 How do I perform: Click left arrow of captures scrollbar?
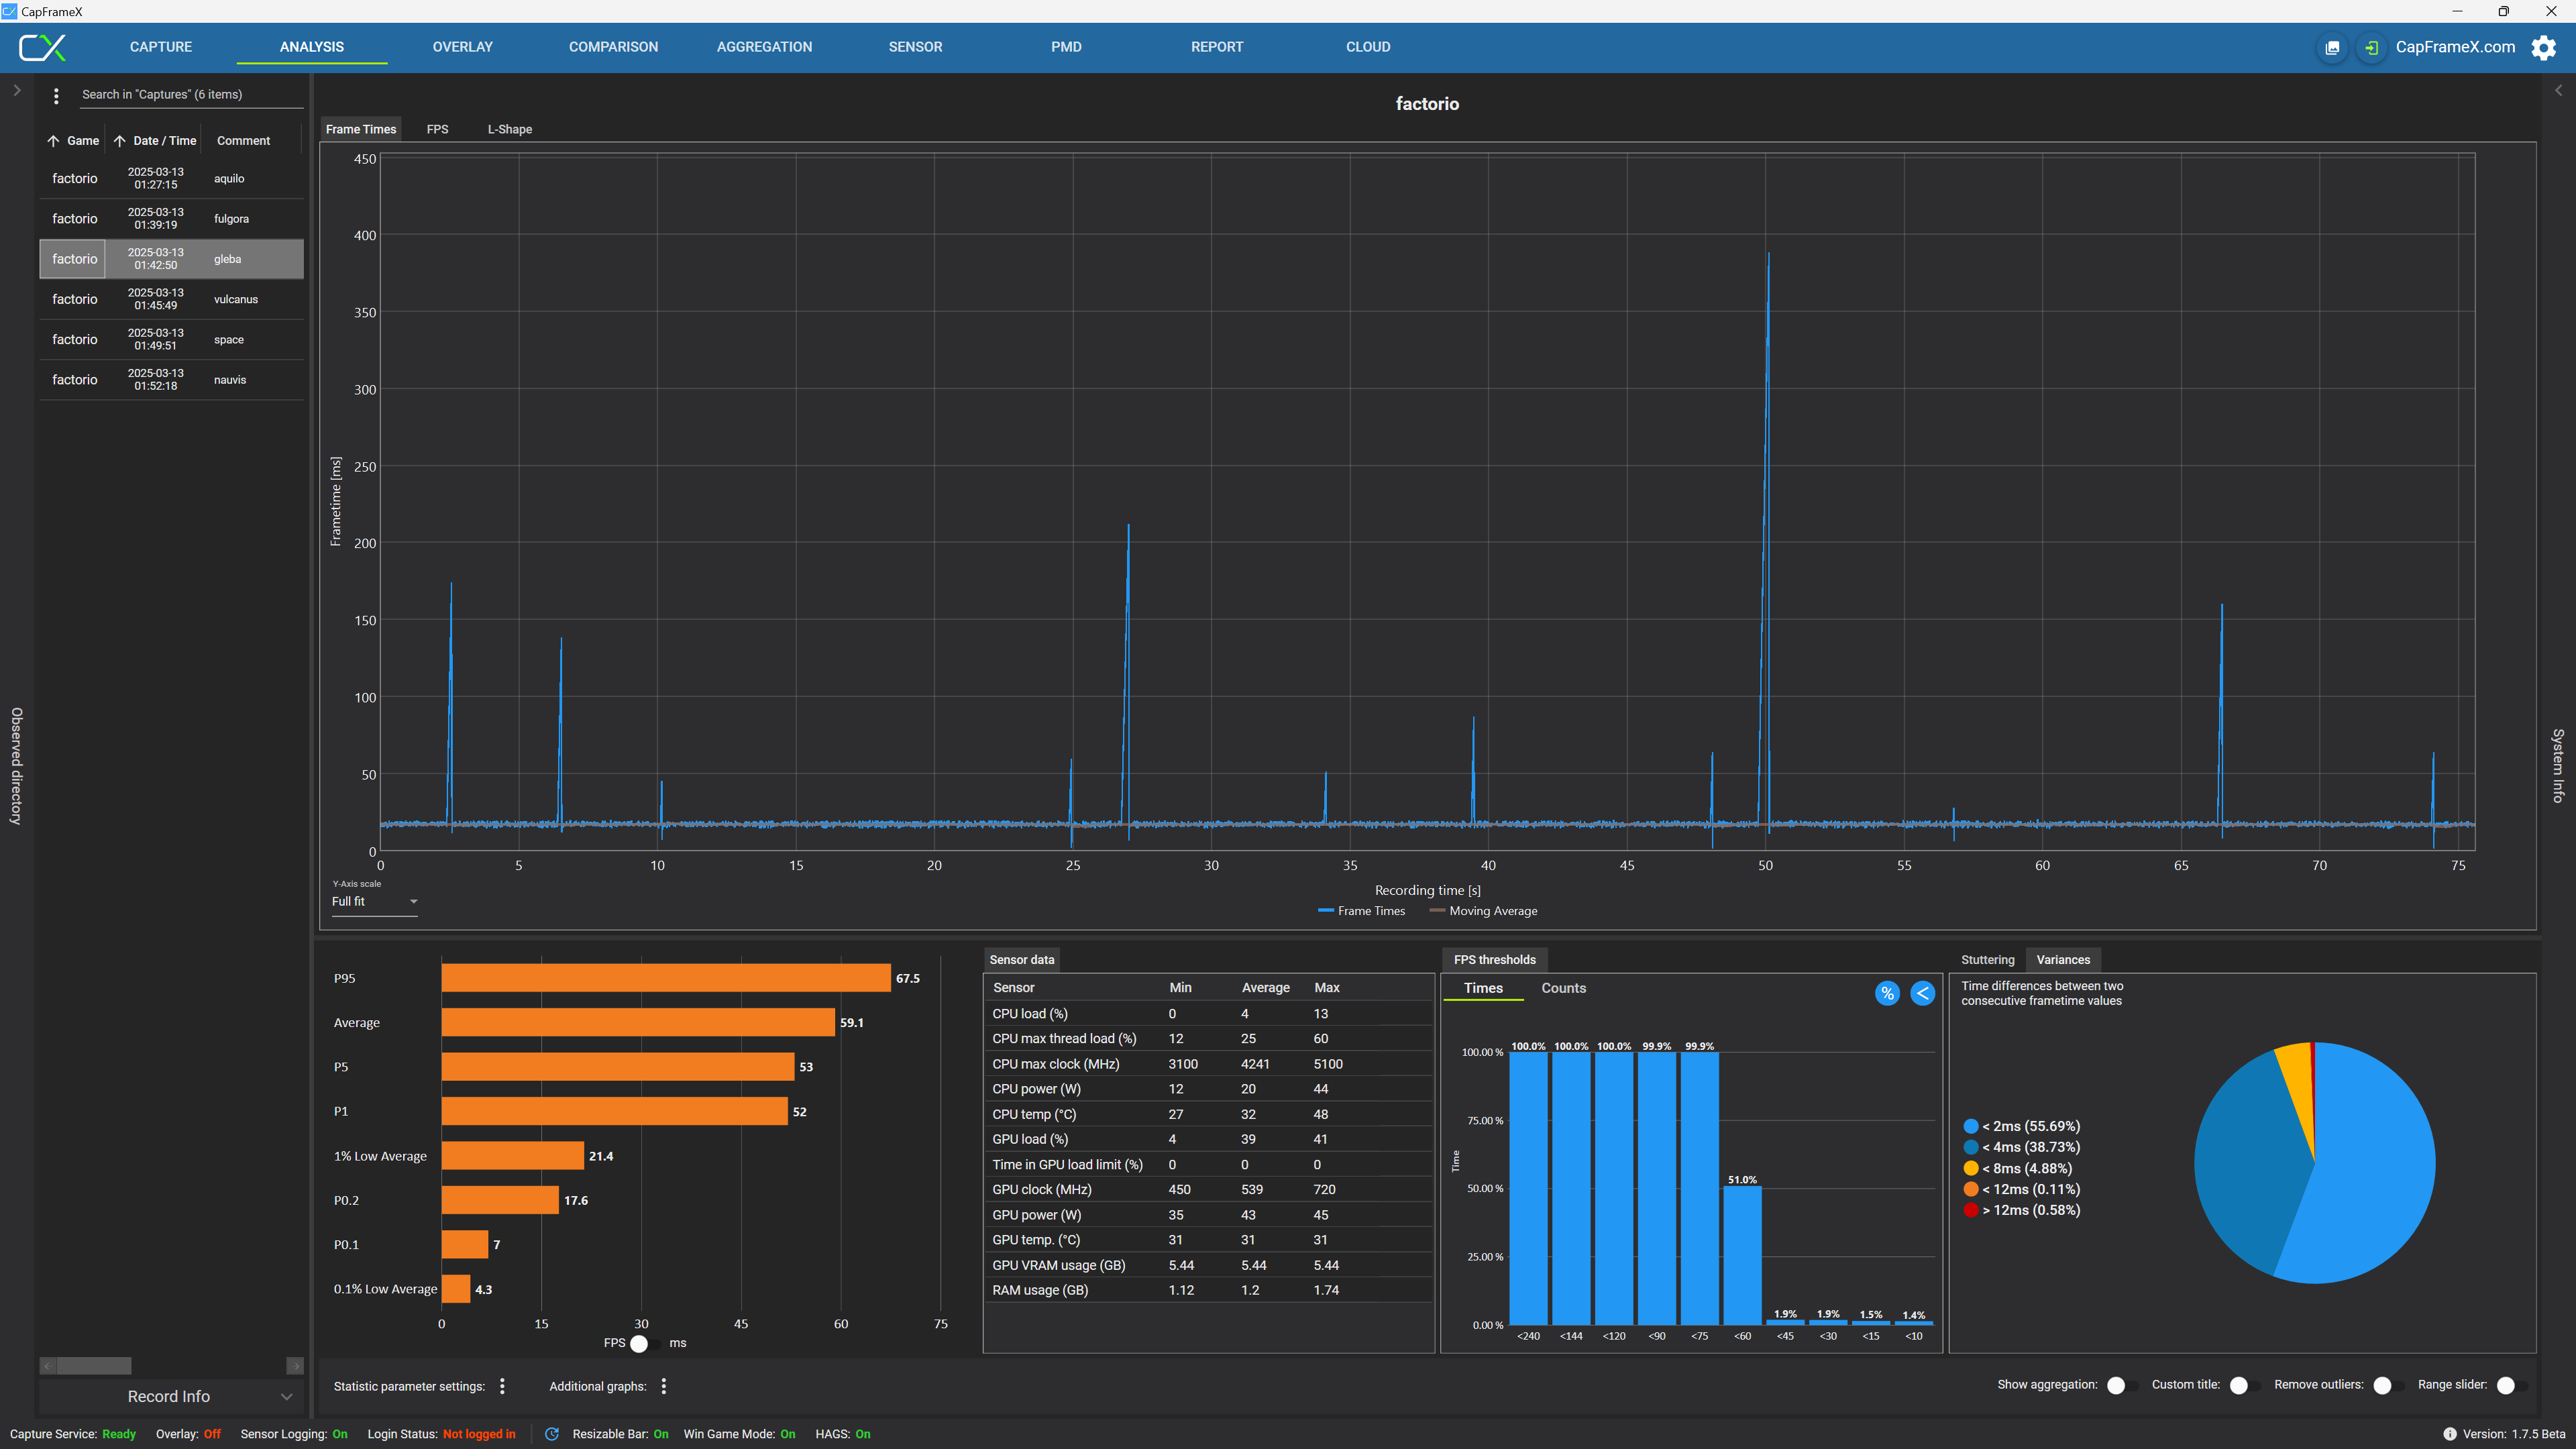coord(48,1366)
